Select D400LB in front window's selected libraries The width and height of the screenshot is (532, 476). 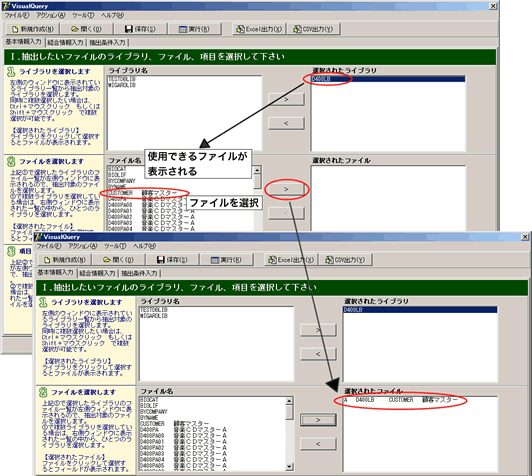(x=420, y=310)
